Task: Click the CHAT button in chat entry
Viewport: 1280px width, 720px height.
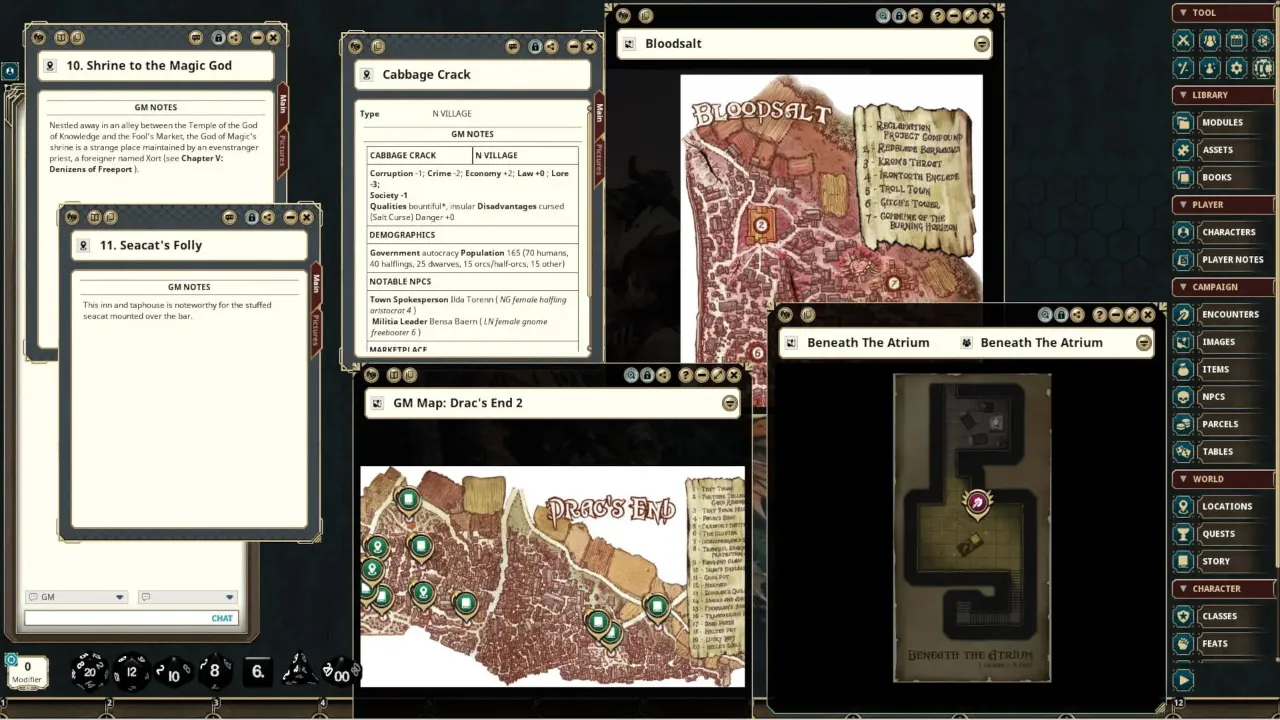Action: (x=222, y=618)
